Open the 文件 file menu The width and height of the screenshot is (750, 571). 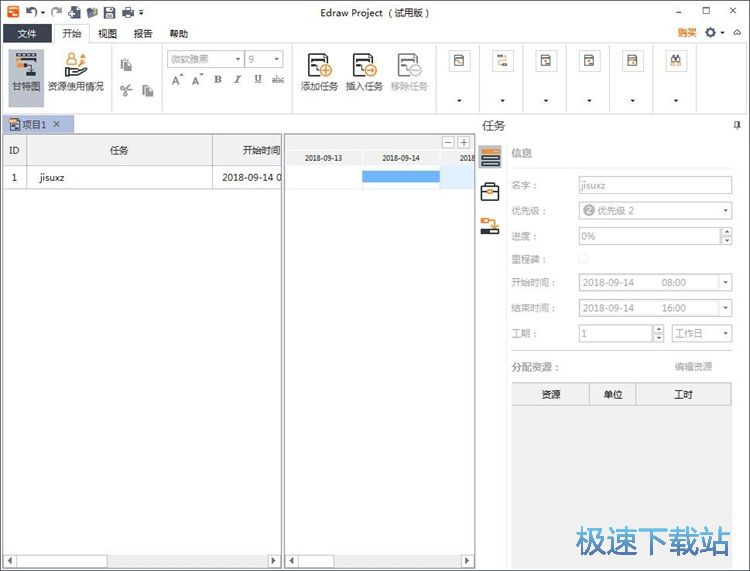[27, 33]
